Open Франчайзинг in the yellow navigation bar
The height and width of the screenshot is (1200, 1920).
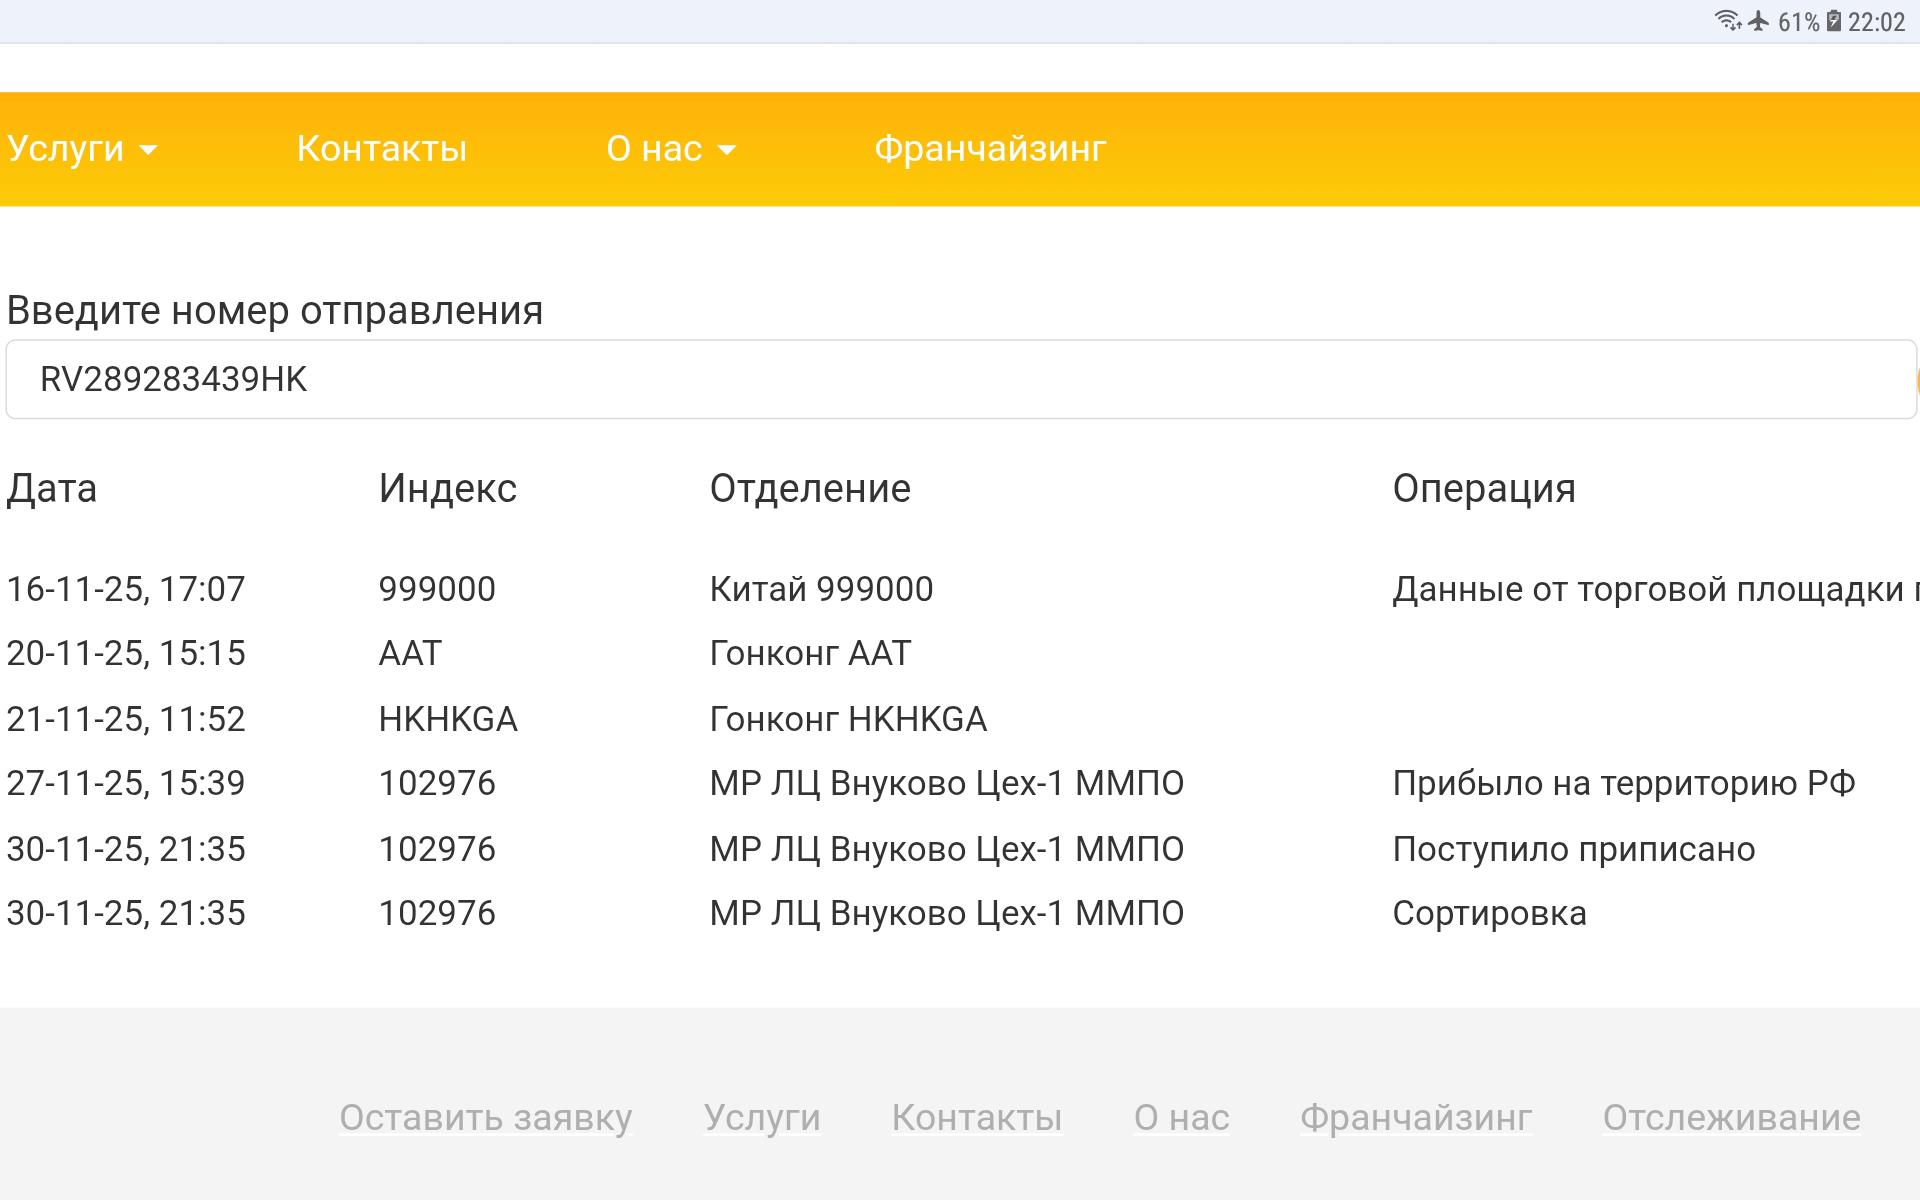pyautogui.click(x=990, y=149)
